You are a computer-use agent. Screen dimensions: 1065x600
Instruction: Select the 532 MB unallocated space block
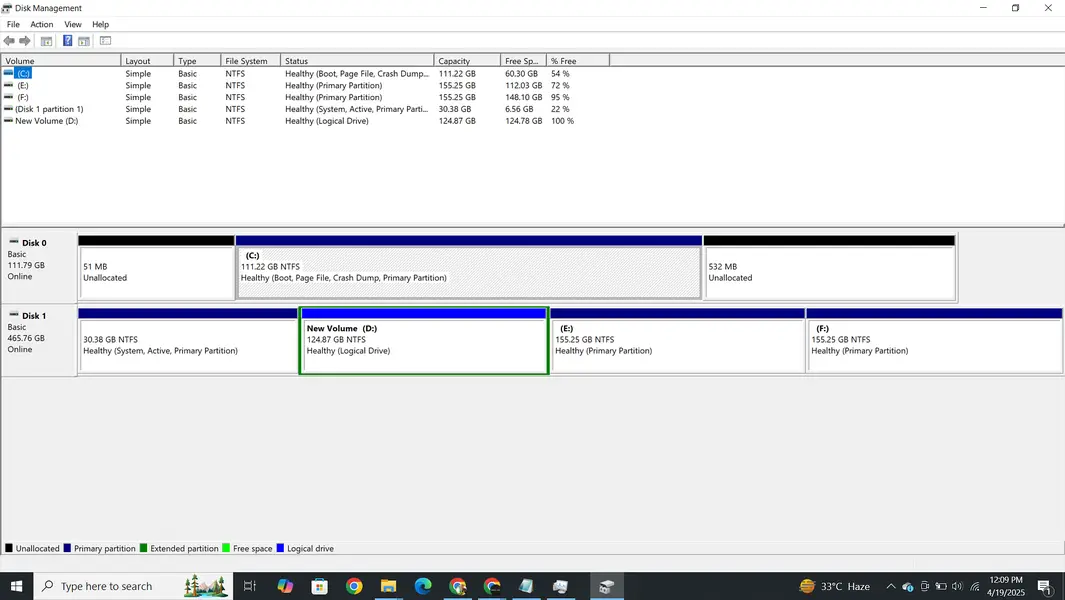(x=829, y=272)
